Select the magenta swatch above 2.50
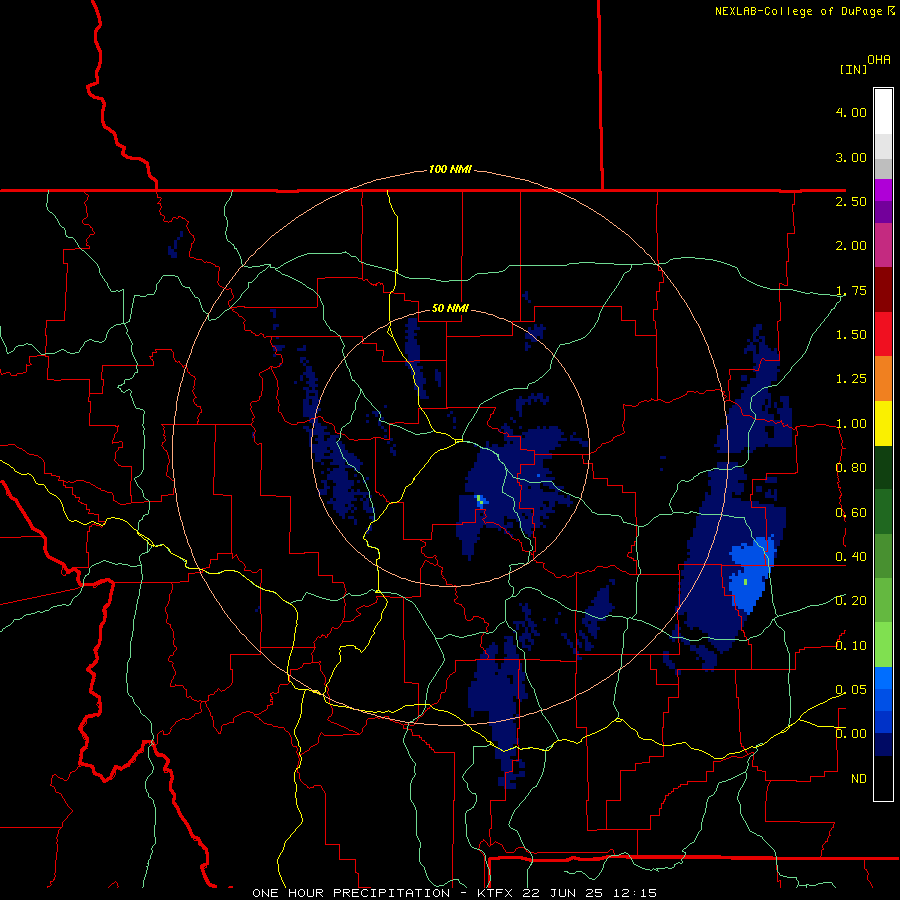900x900 pixels. (x=883, y=190)
